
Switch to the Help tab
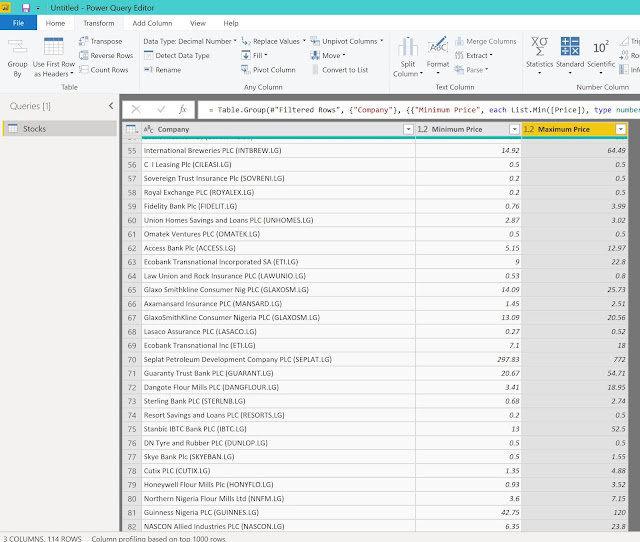[231, 23]
